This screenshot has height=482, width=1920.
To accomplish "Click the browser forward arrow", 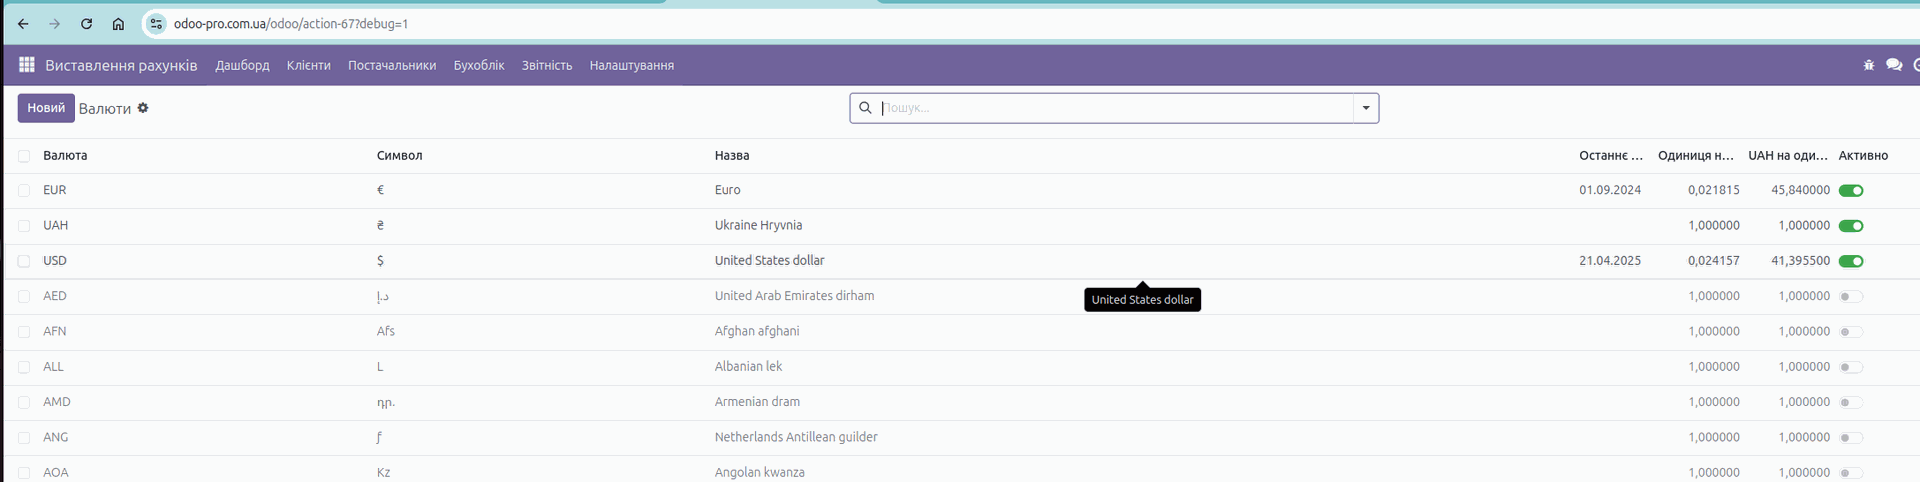I will tap(55, 24).
